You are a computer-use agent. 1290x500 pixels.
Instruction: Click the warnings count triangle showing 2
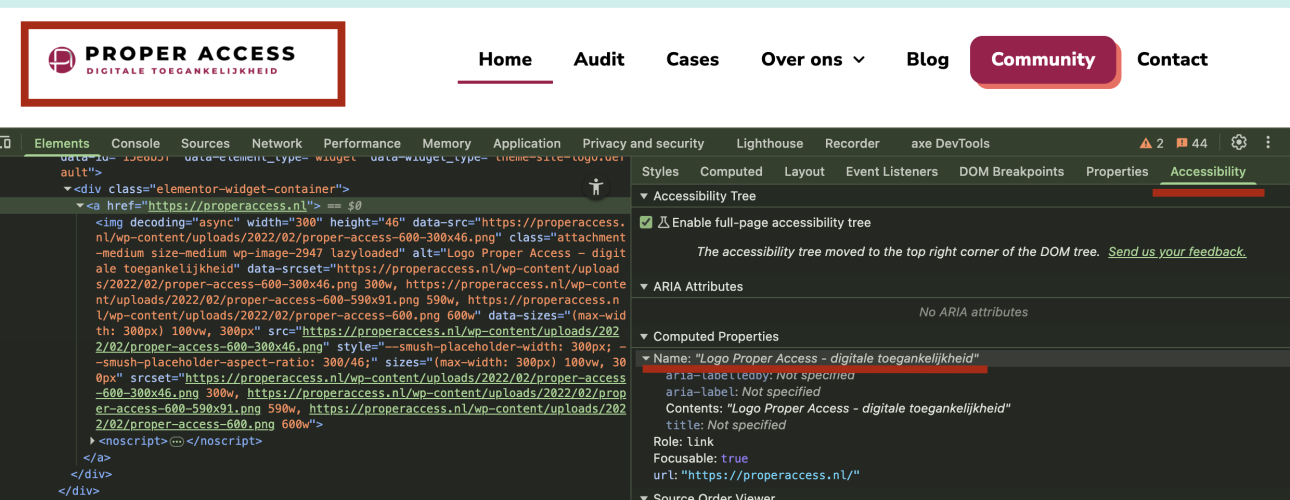(1152, 143)
